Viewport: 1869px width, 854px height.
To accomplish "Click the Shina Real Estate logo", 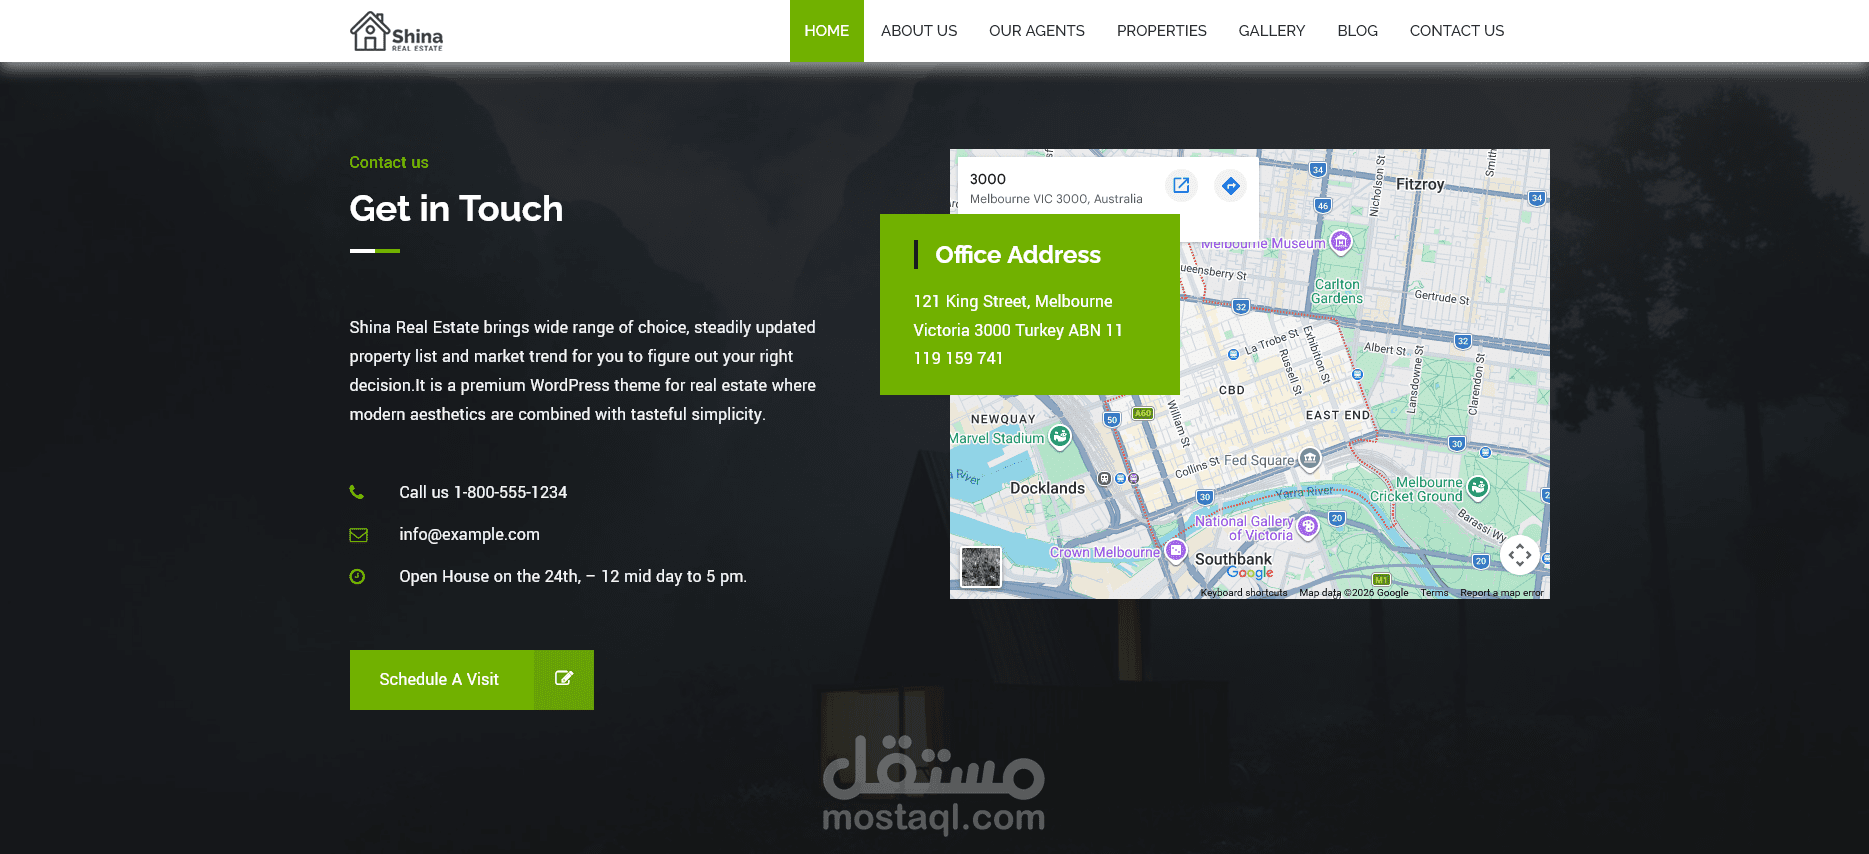I will (396, 31).
